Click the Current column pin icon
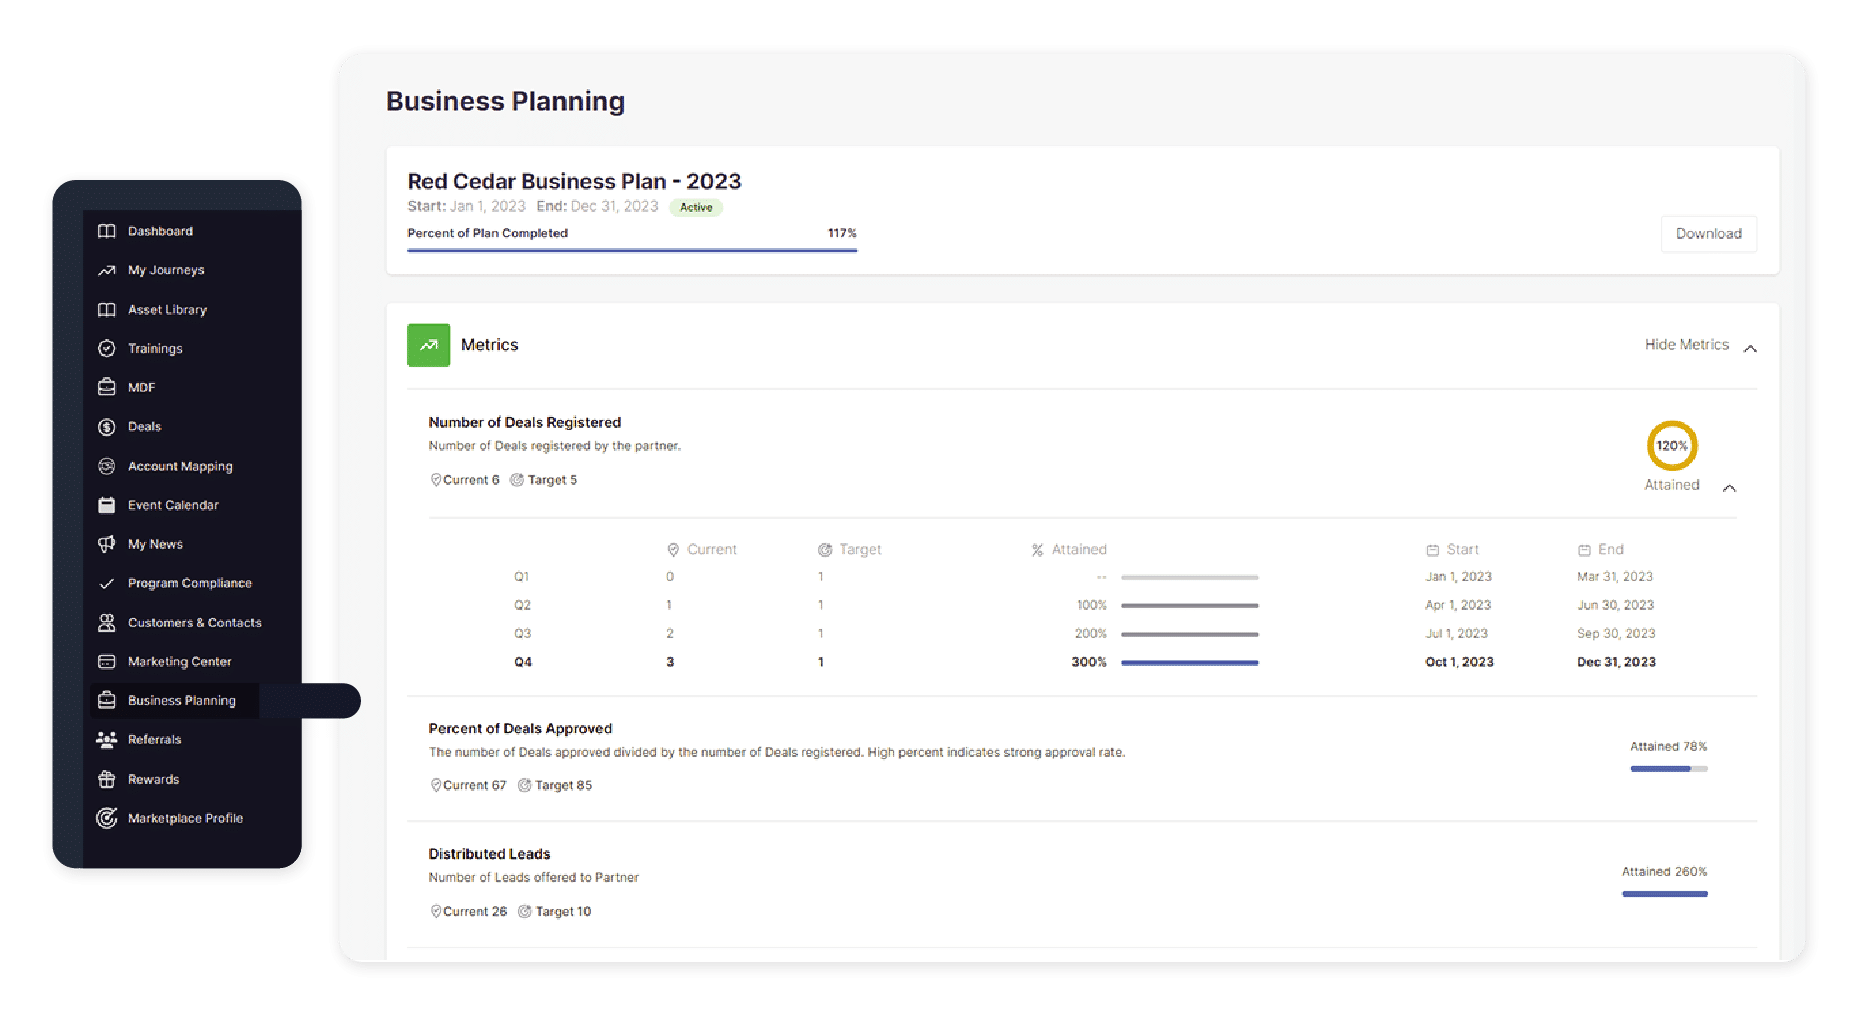The height and width of the screenshot is (1031, 1858). tap(673, 550)
